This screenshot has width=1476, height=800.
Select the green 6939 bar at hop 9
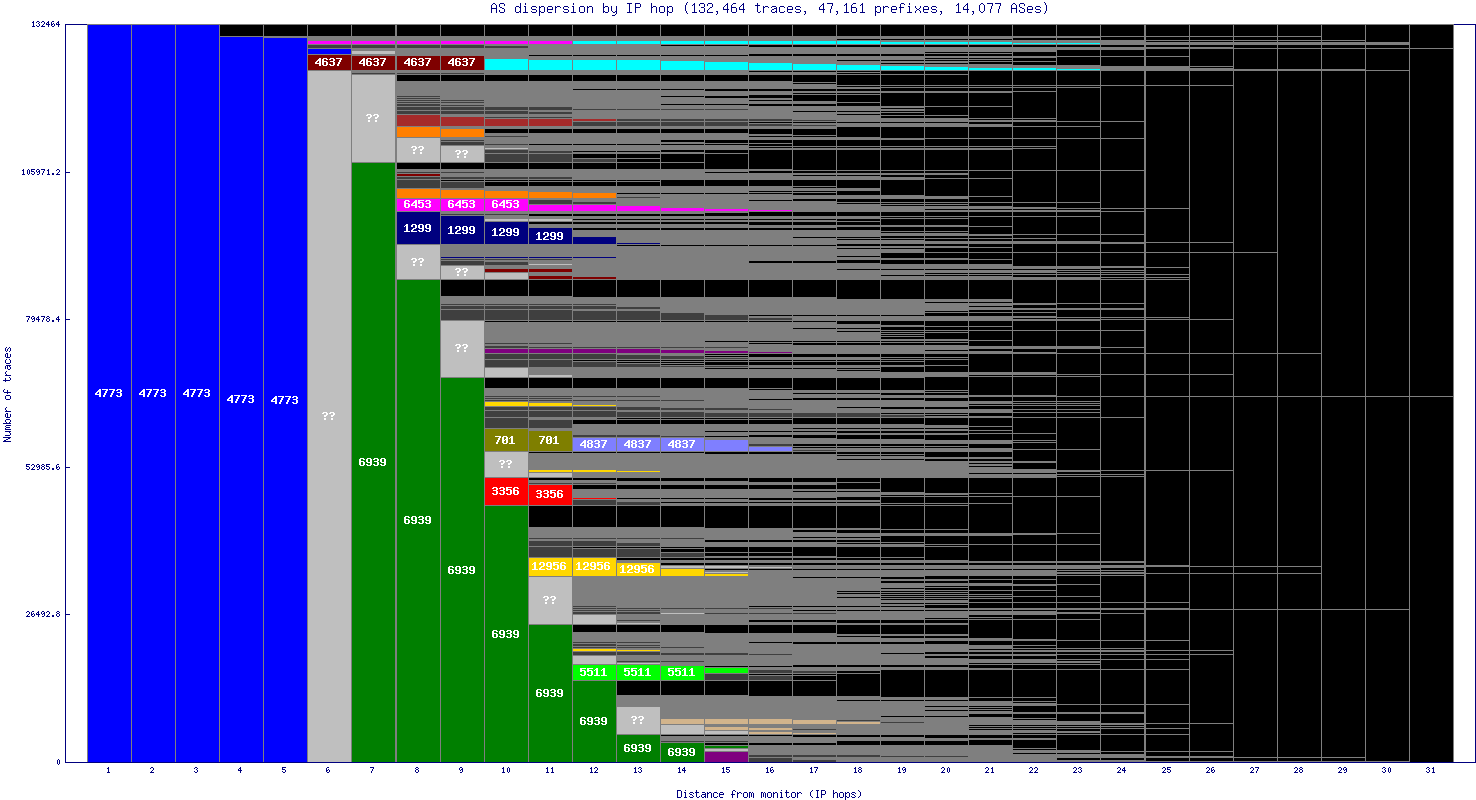[x=461, y=570]
